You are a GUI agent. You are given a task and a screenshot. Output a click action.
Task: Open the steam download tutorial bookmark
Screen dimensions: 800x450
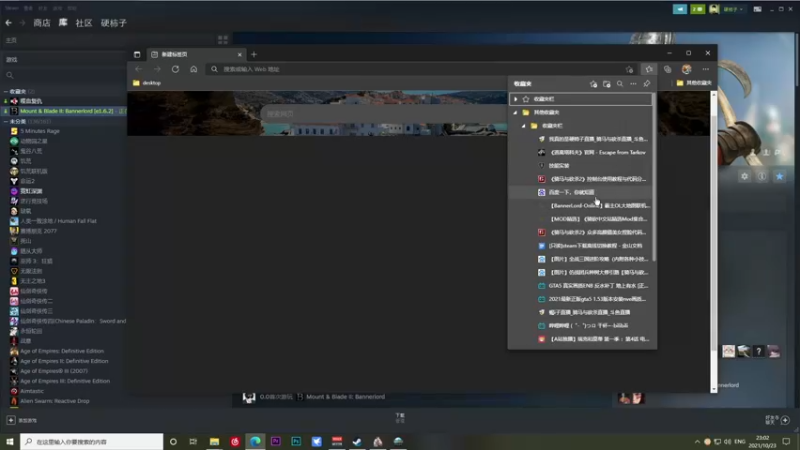582,245
